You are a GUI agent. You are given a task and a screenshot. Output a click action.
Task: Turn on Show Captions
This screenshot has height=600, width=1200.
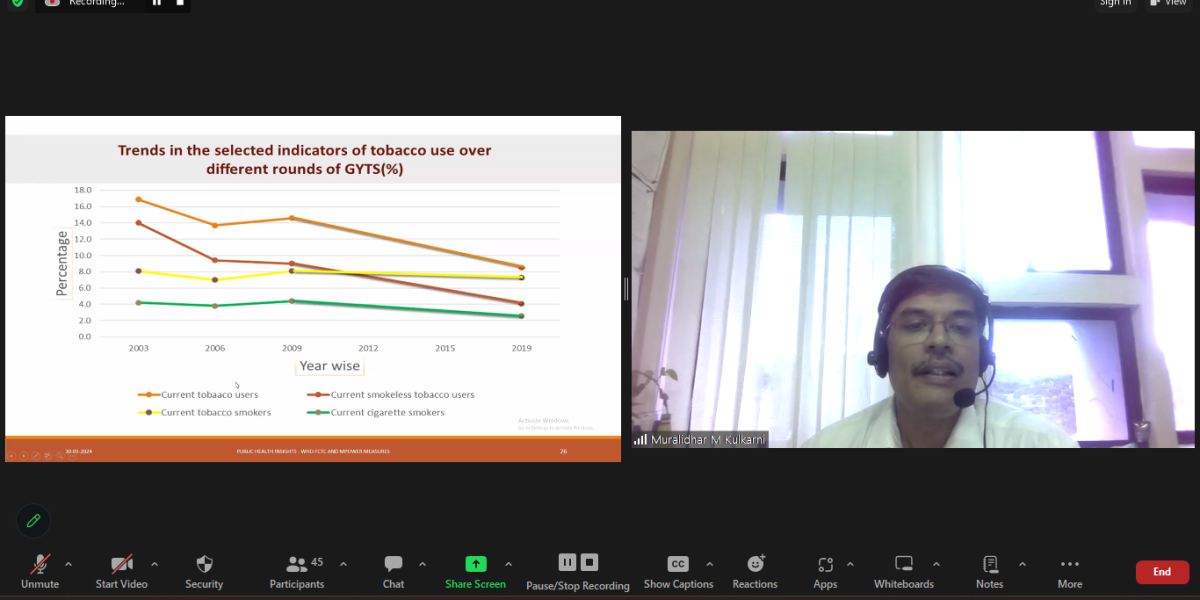pos(678,572)
